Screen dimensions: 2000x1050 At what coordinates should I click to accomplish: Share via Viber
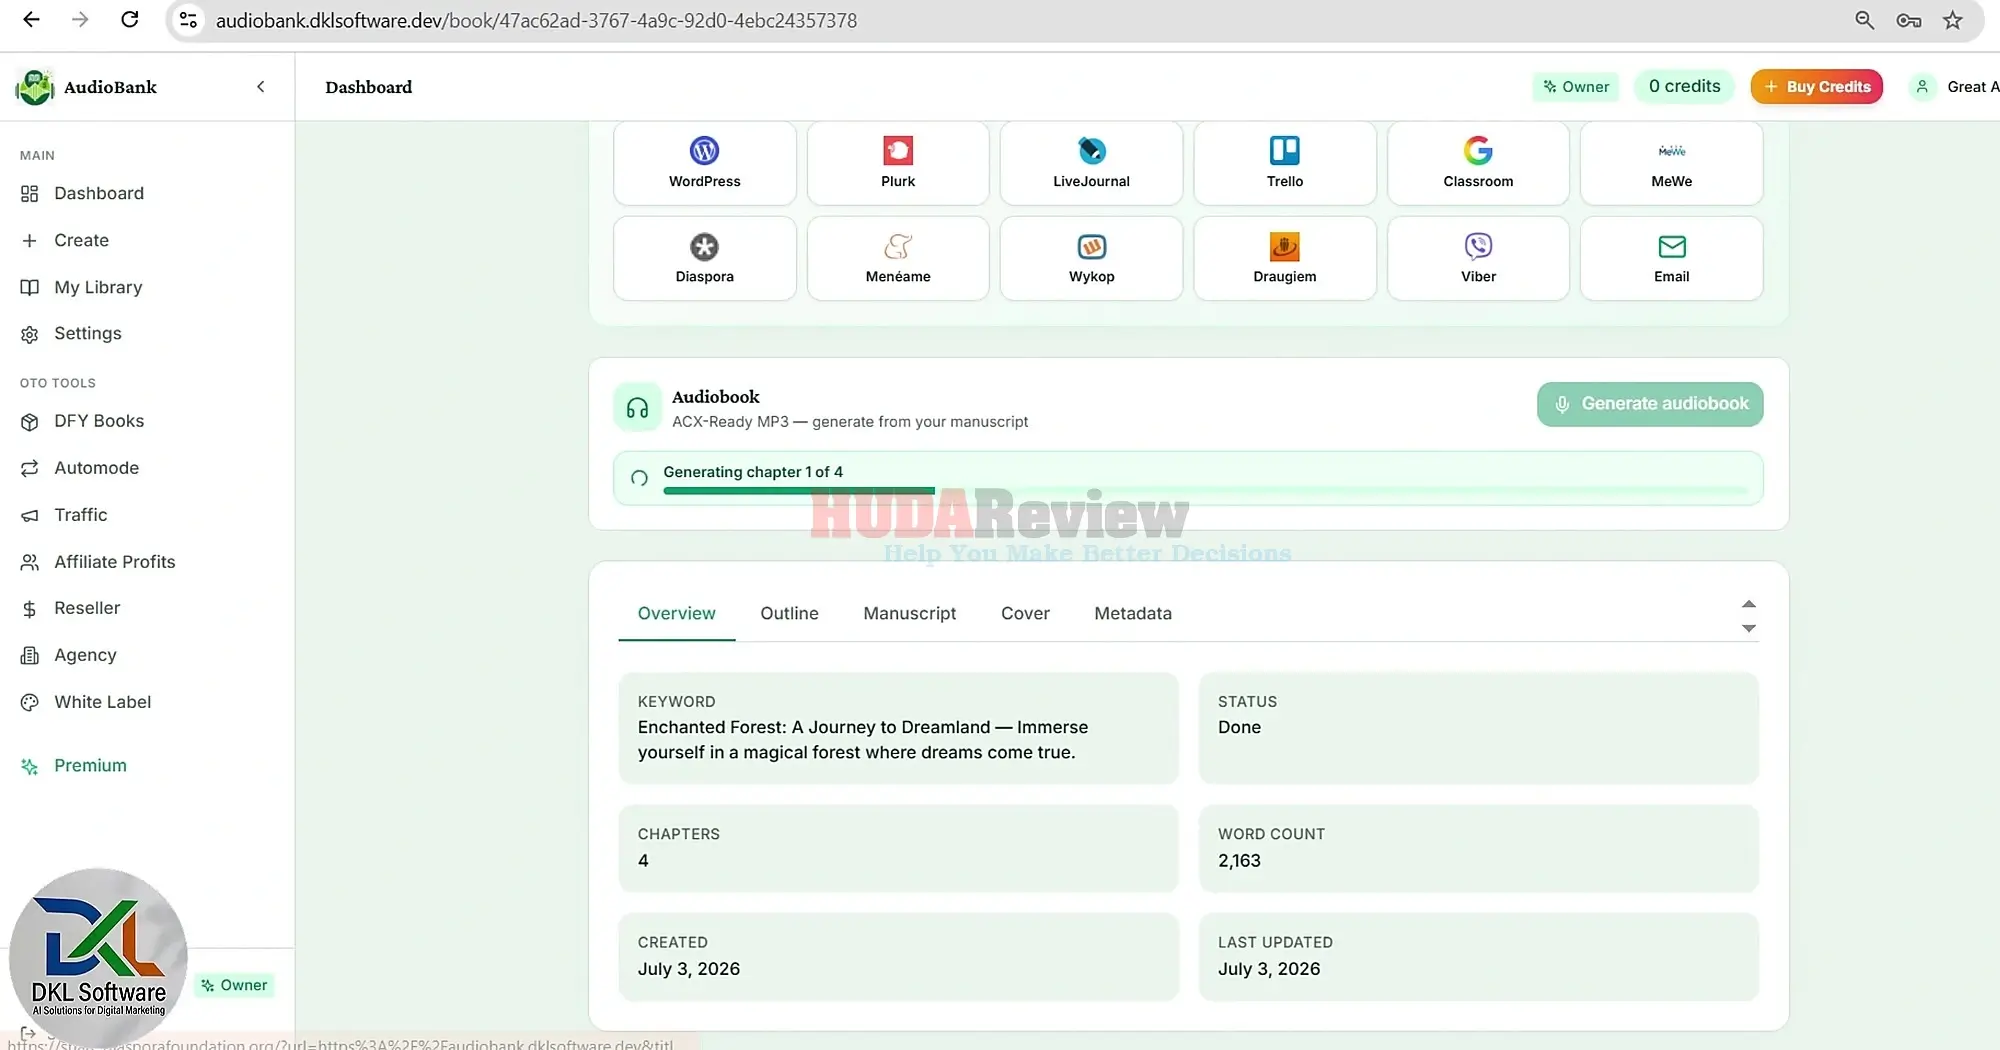(1478, 259)
